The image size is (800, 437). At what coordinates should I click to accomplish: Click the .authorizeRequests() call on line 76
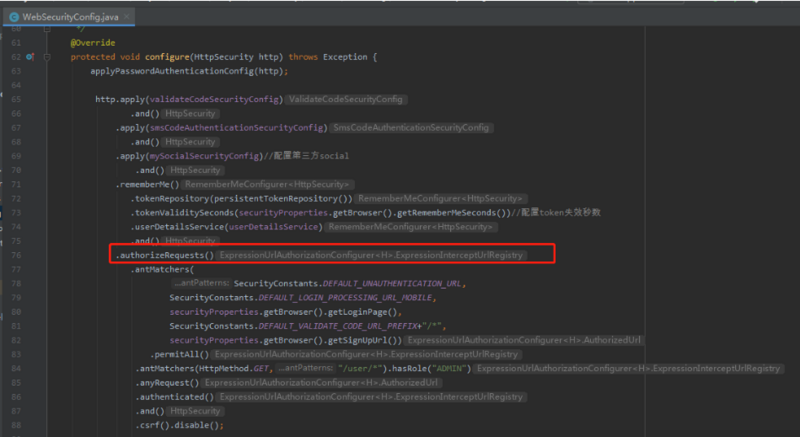coord(165,255)
